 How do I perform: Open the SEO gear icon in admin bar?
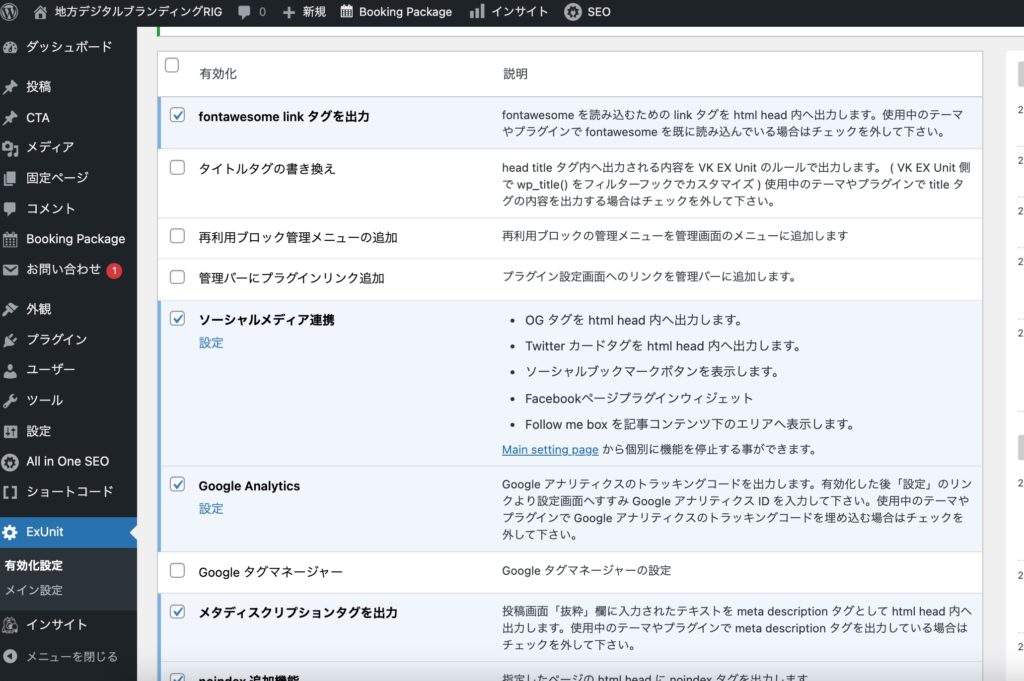tap(573, 12)
